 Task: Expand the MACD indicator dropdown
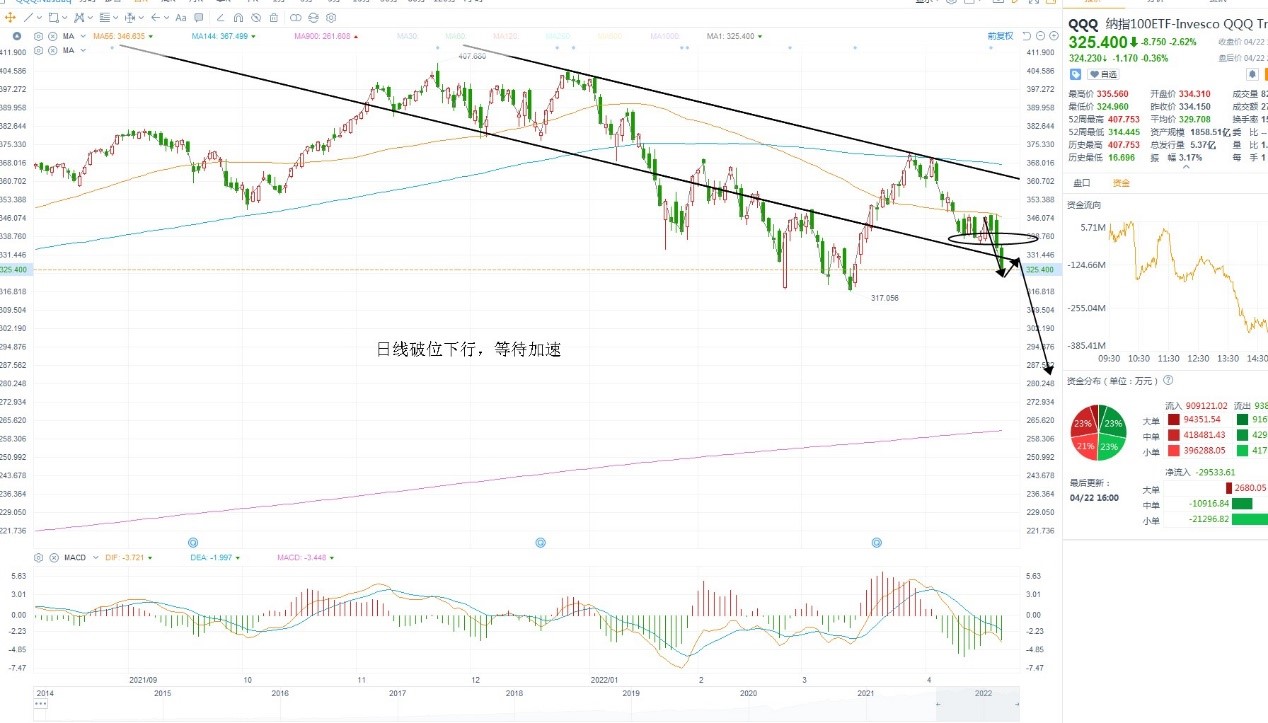click(x=96, y=557)
